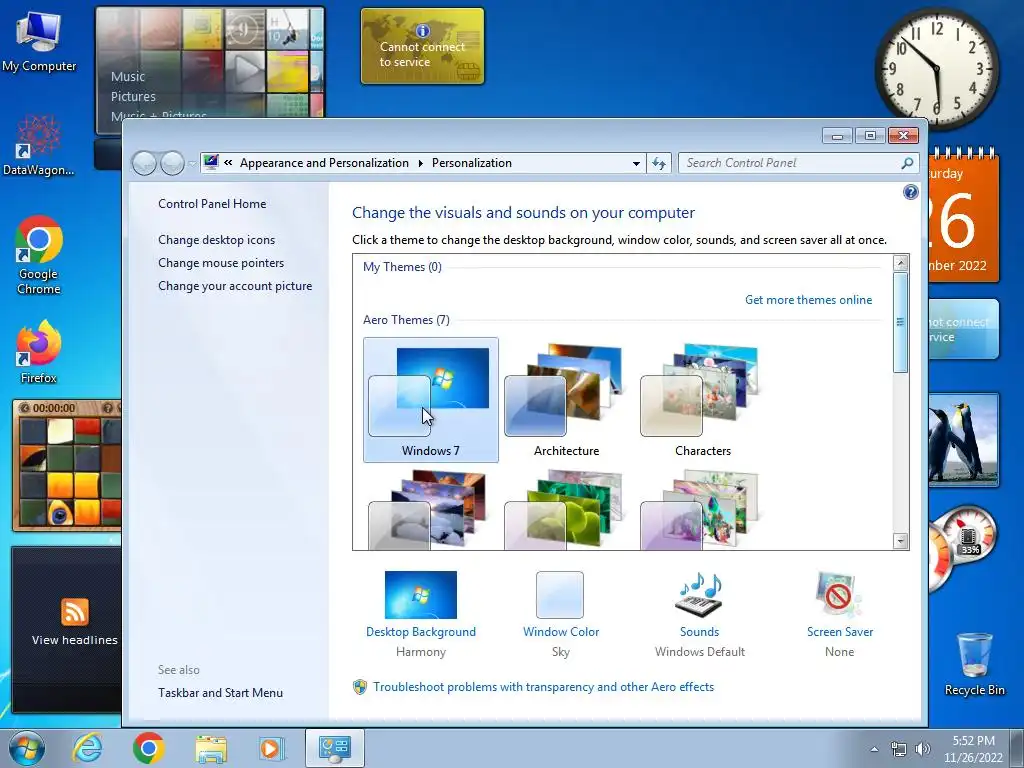
Task: Click the Start button orb
Action: [x=27, y=748]
